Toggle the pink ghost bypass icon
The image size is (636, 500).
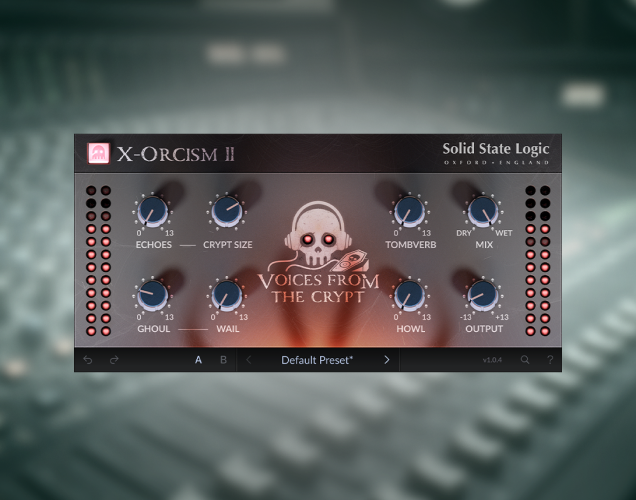point(99,153)
